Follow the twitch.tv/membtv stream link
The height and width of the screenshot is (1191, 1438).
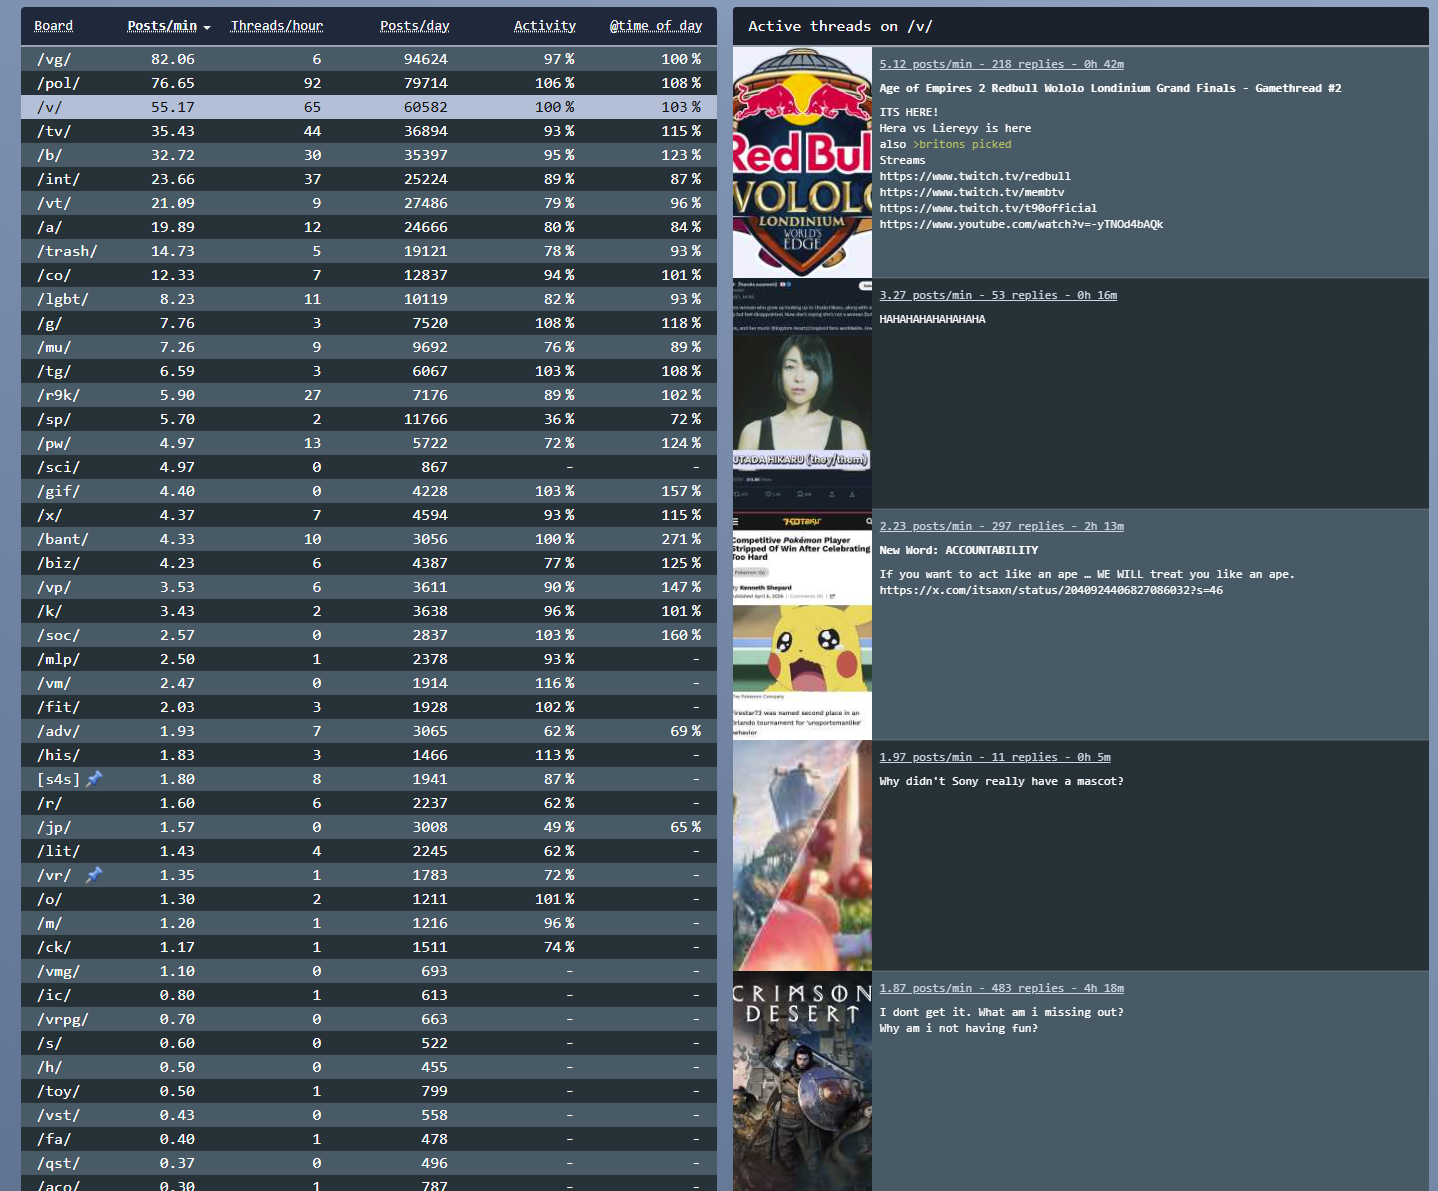(972, 192)
